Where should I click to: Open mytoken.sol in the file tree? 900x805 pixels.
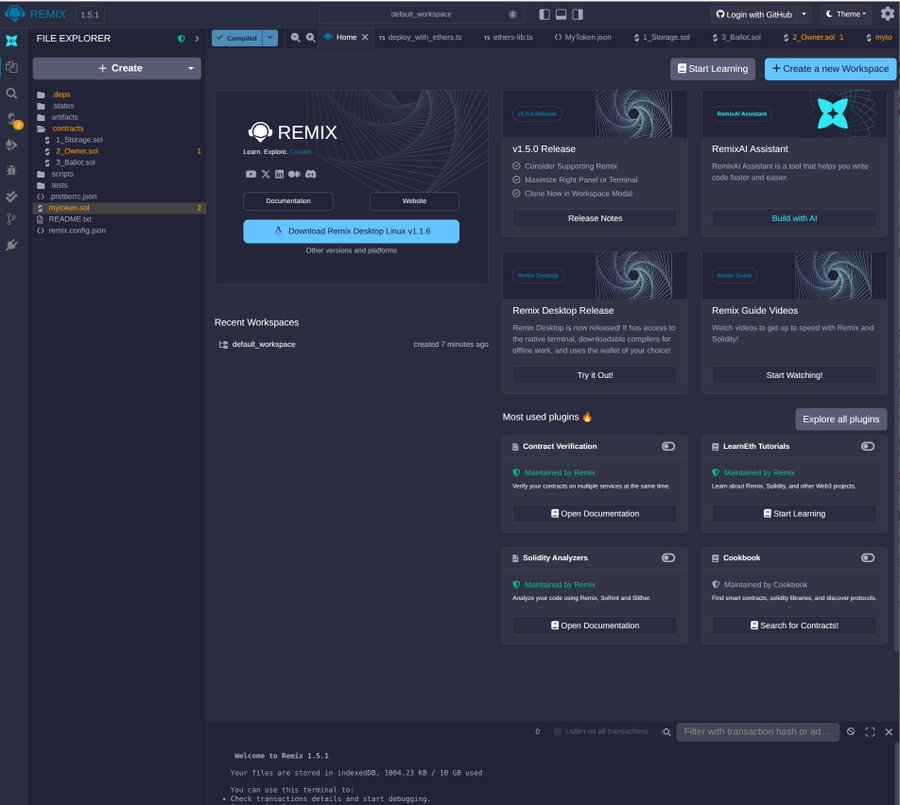point(119,208)
